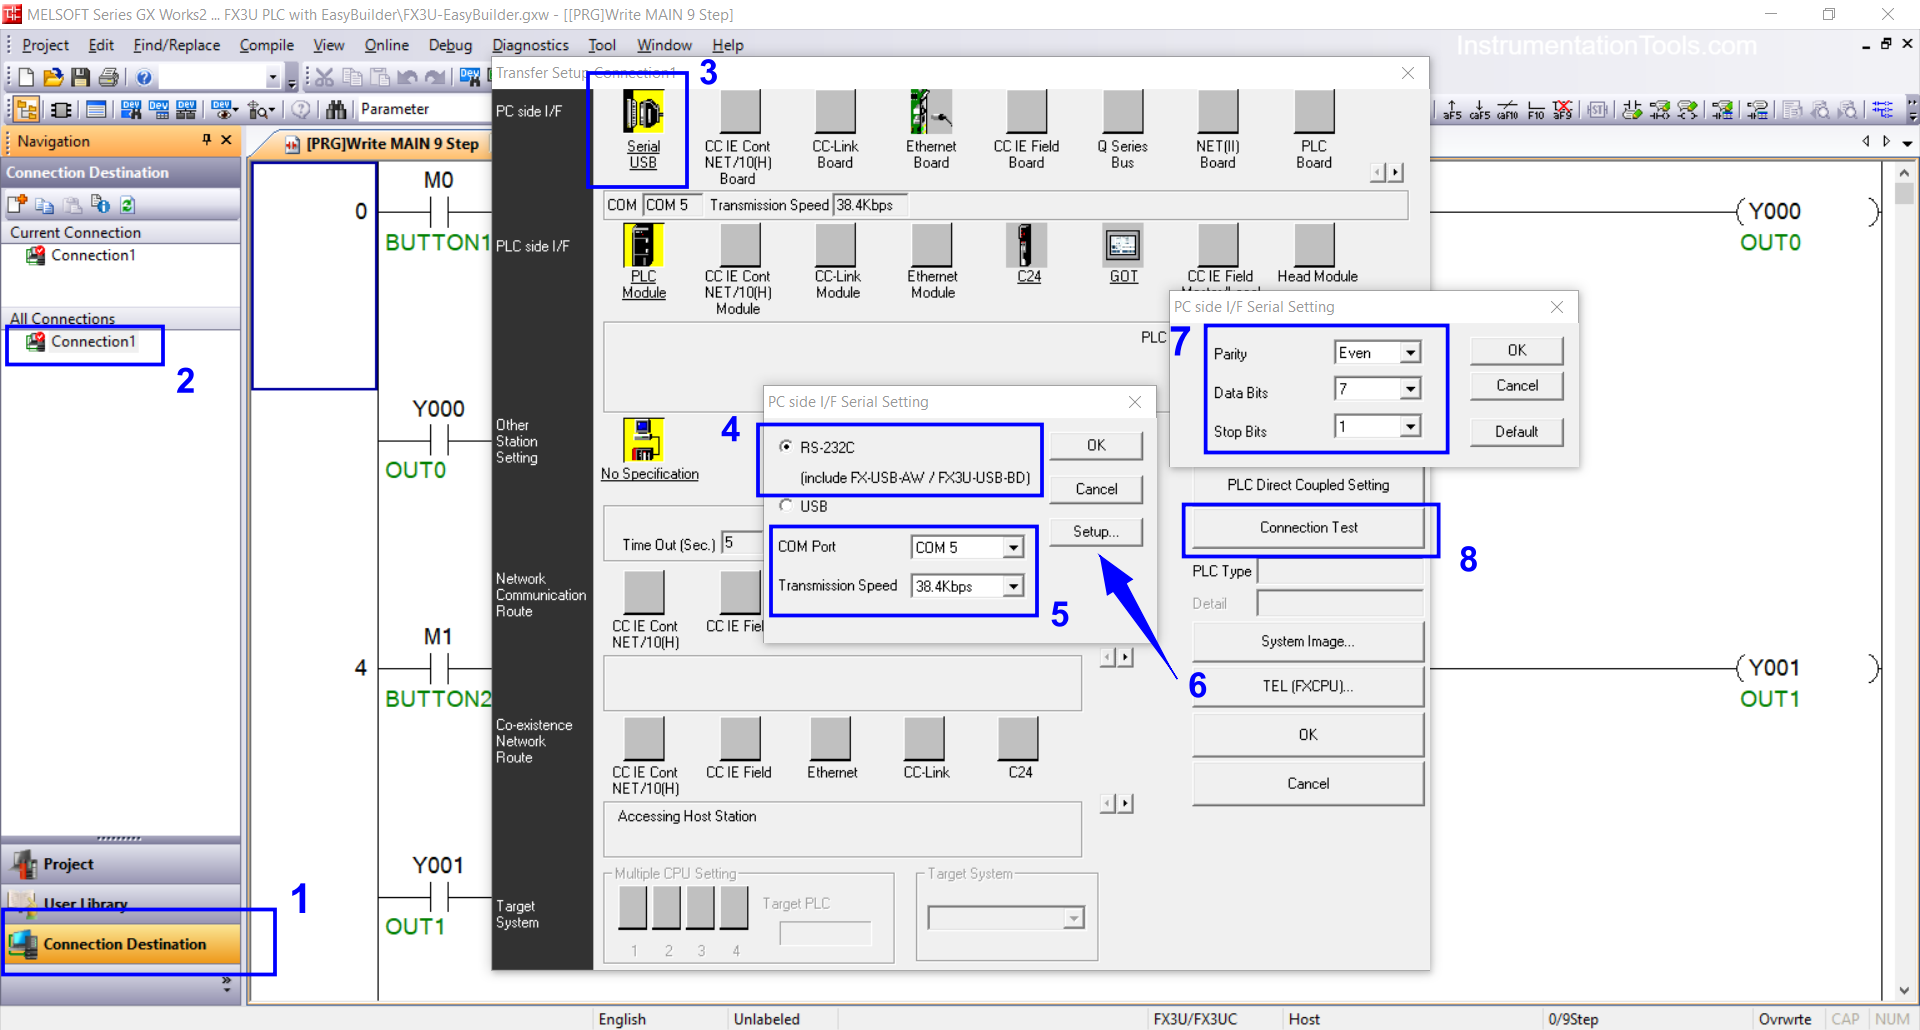Click the Dev watch eye icon

[x=221, y=109]
